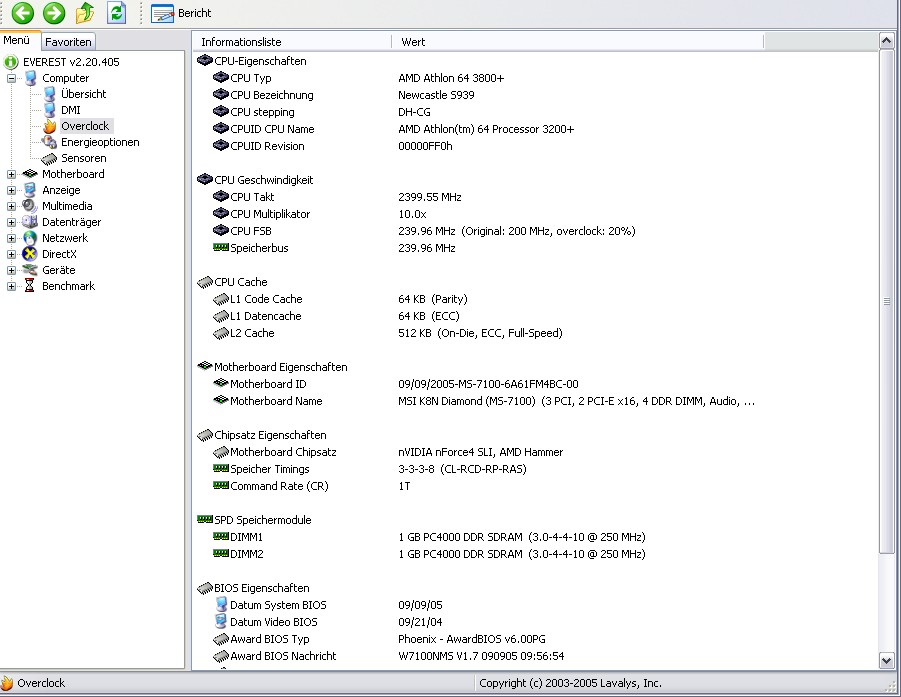The image size is (901, 697).
Task: Open DMI in the tree
Action: [x=71, y=110]
